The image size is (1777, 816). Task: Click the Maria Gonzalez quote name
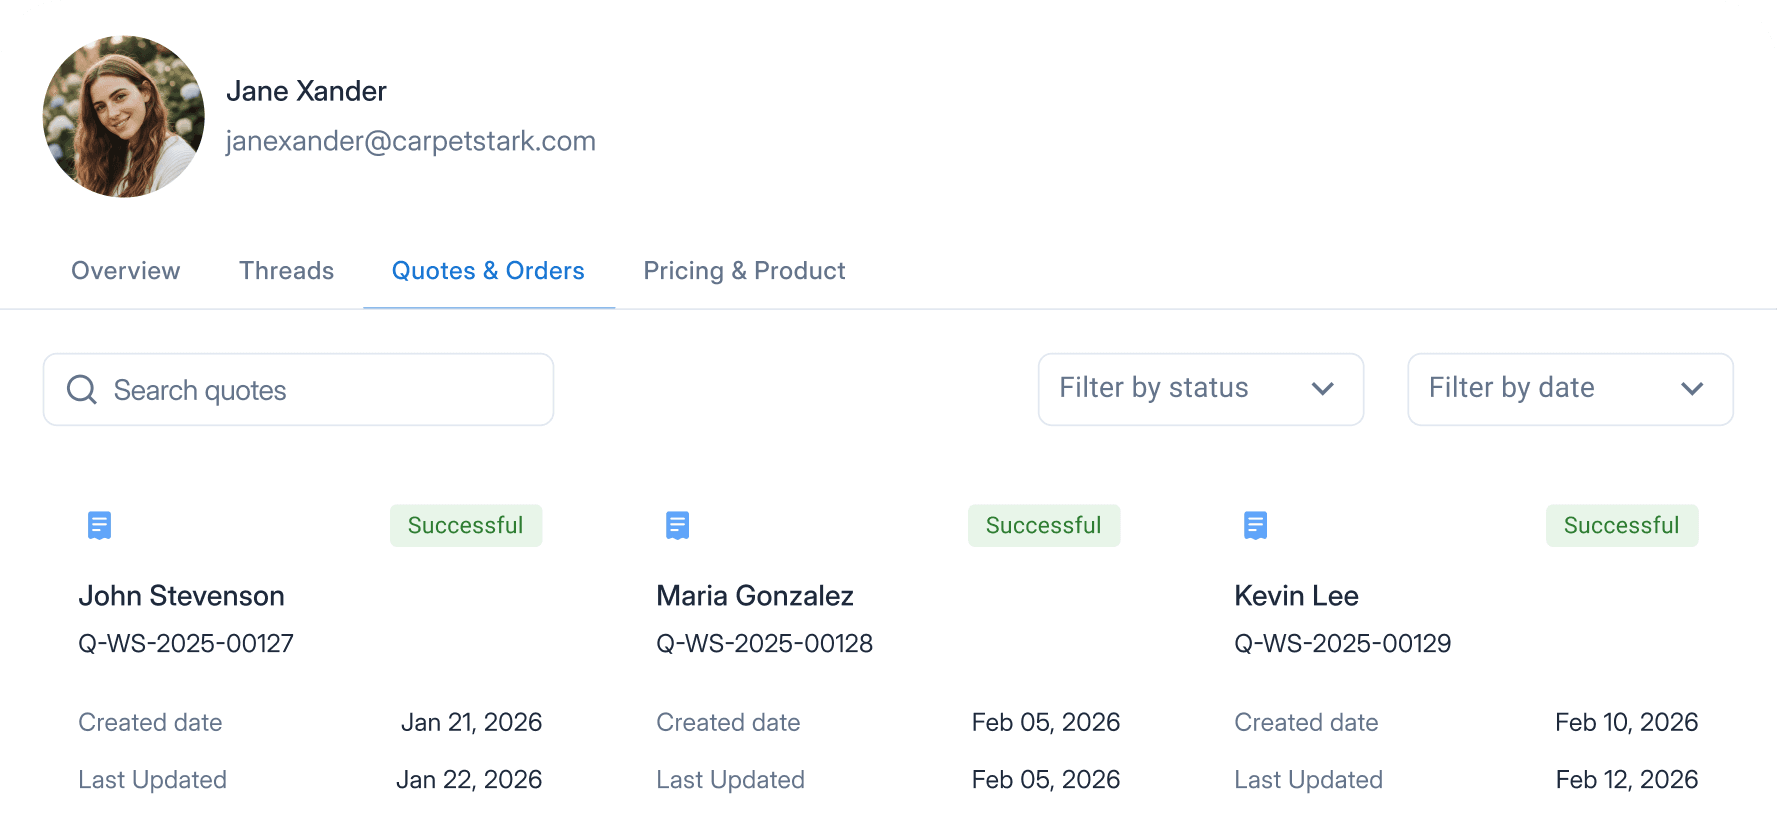click(x=754, y=596)
